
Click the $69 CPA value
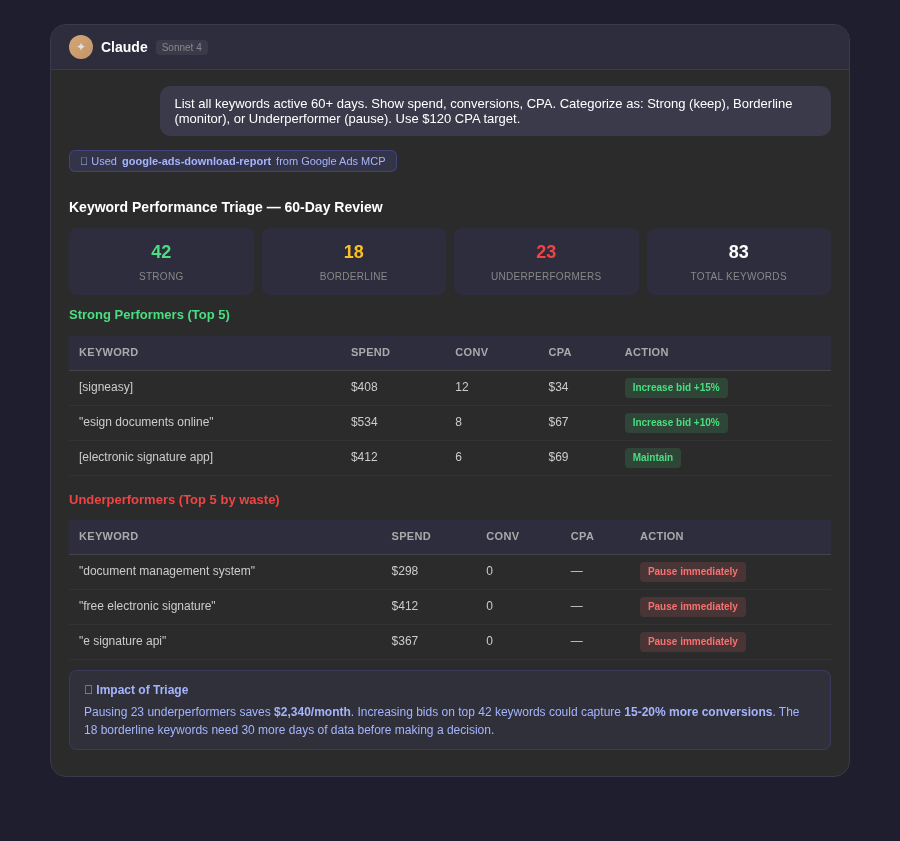(x=558, y=457)
